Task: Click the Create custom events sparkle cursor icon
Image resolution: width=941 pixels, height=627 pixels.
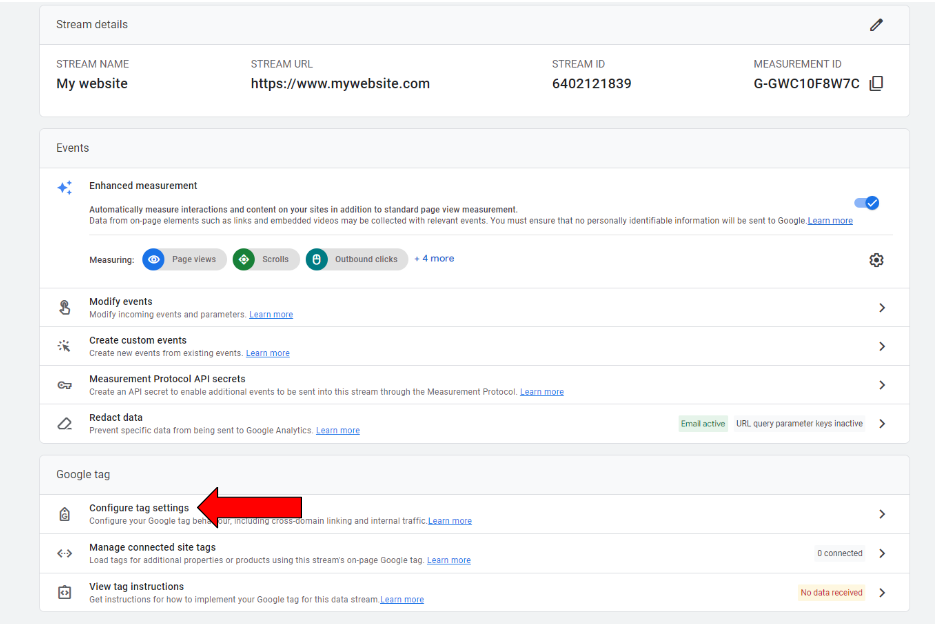Action: pos(65,346)
